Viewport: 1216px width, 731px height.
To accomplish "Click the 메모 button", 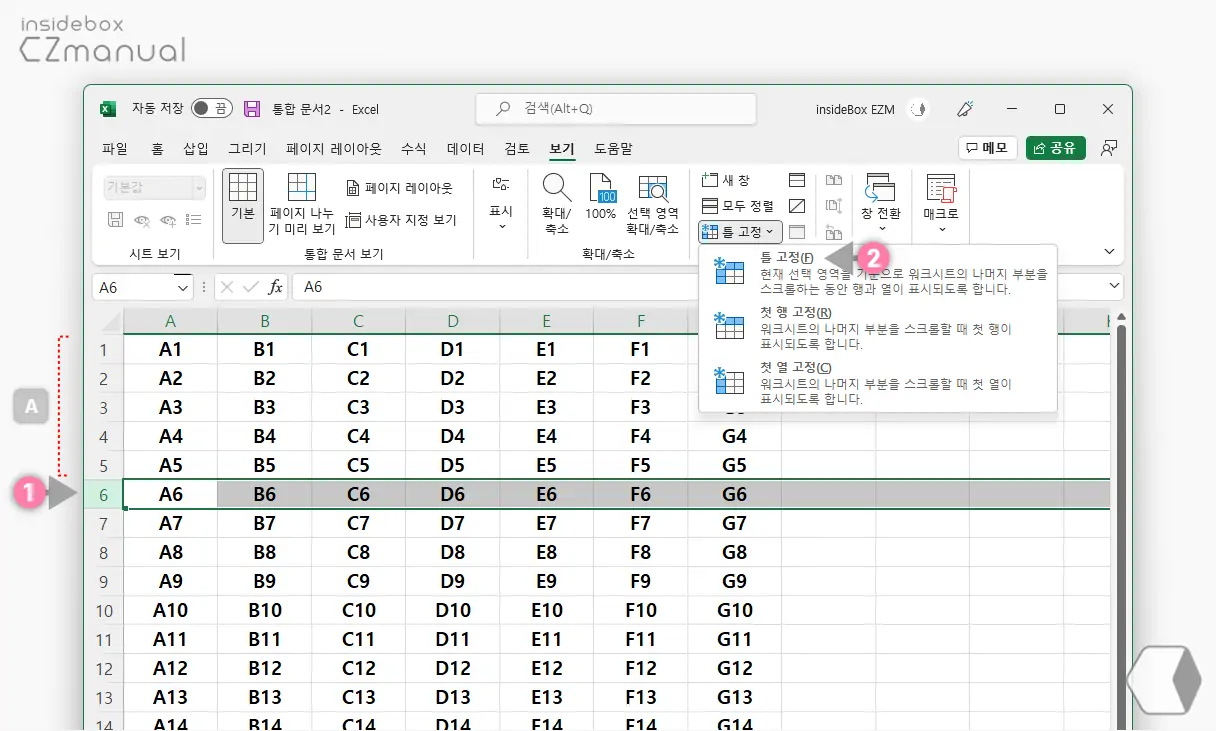I will 987,148.
